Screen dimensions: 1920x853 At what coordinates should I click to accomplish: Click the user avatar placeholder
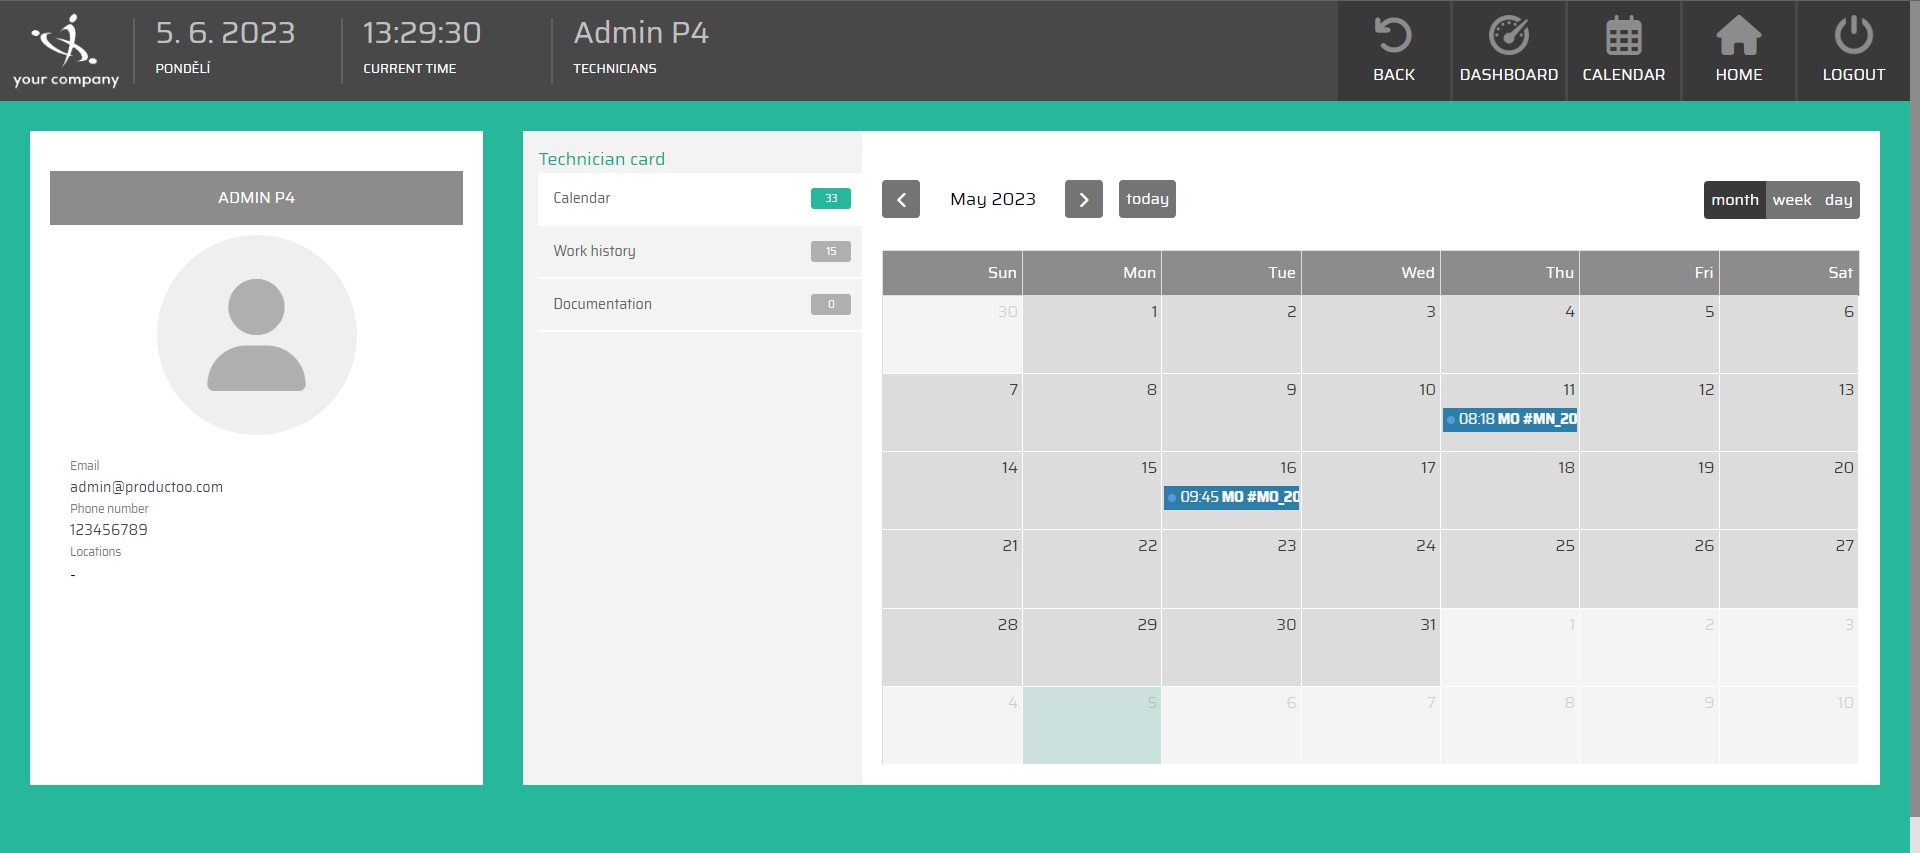[256, 335]
